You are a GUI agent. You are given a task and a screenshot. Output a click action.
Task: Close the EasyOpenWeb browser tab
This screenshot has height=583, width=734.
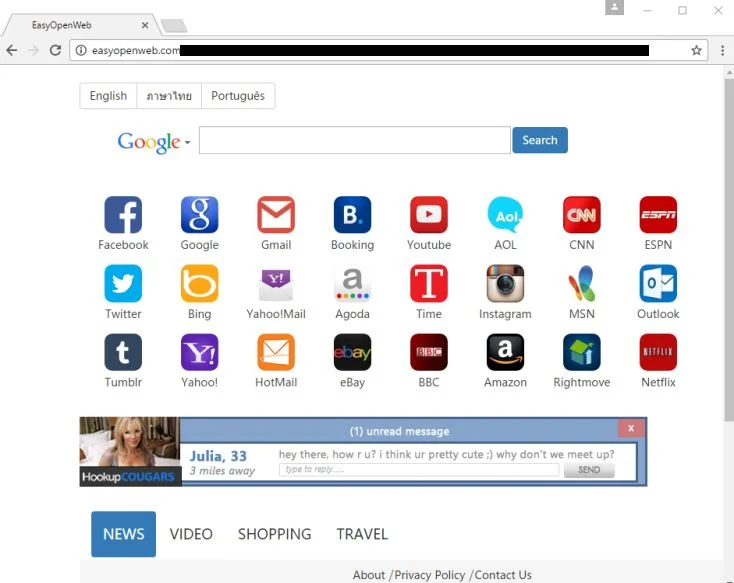[145, 25]
